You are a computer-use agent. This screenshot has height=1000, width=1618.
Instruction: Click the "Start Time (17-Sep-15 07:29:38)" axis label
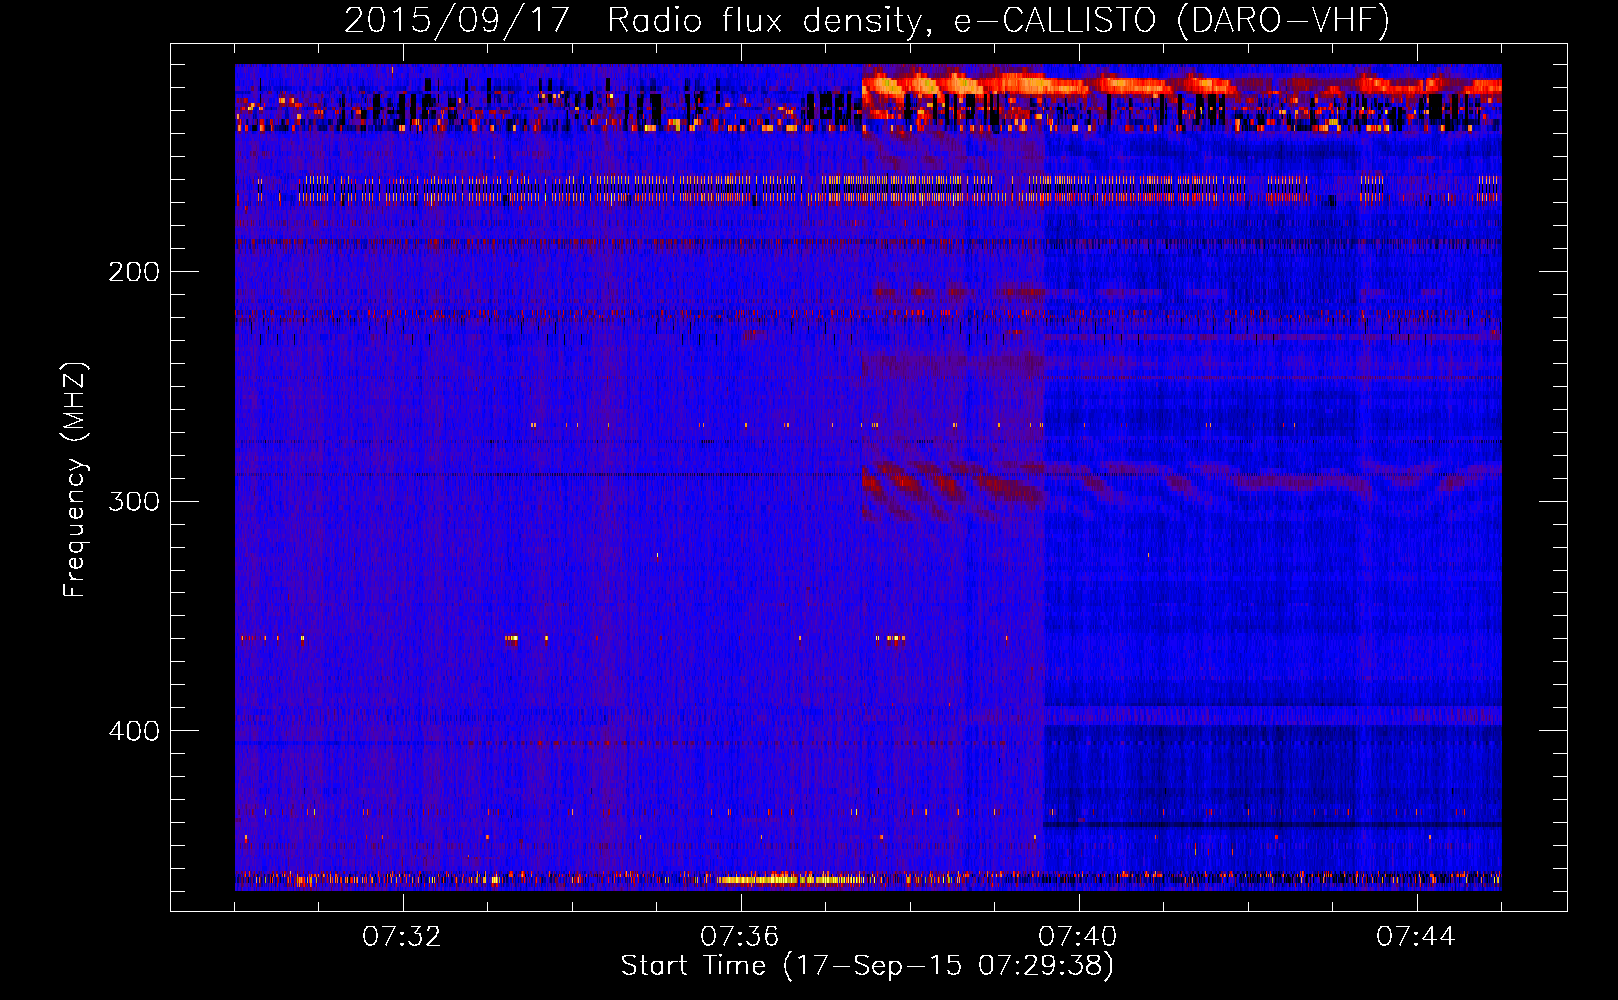coord(867,966)
